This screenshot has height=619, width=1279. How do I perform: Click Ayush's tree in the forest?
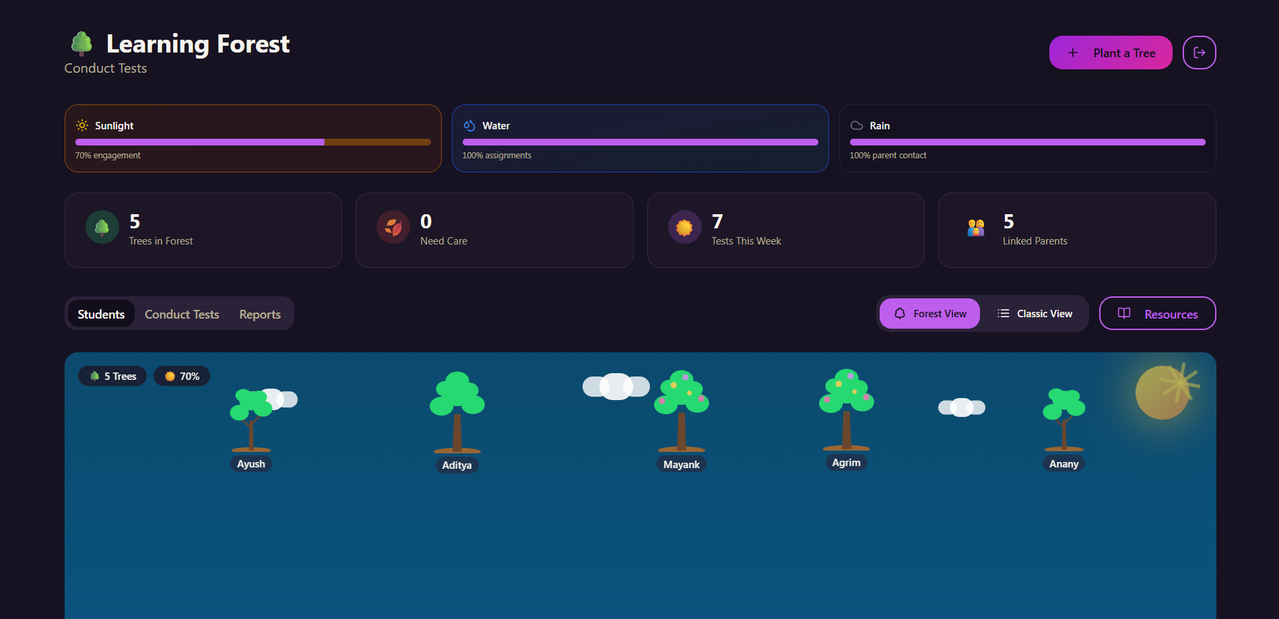251,421
